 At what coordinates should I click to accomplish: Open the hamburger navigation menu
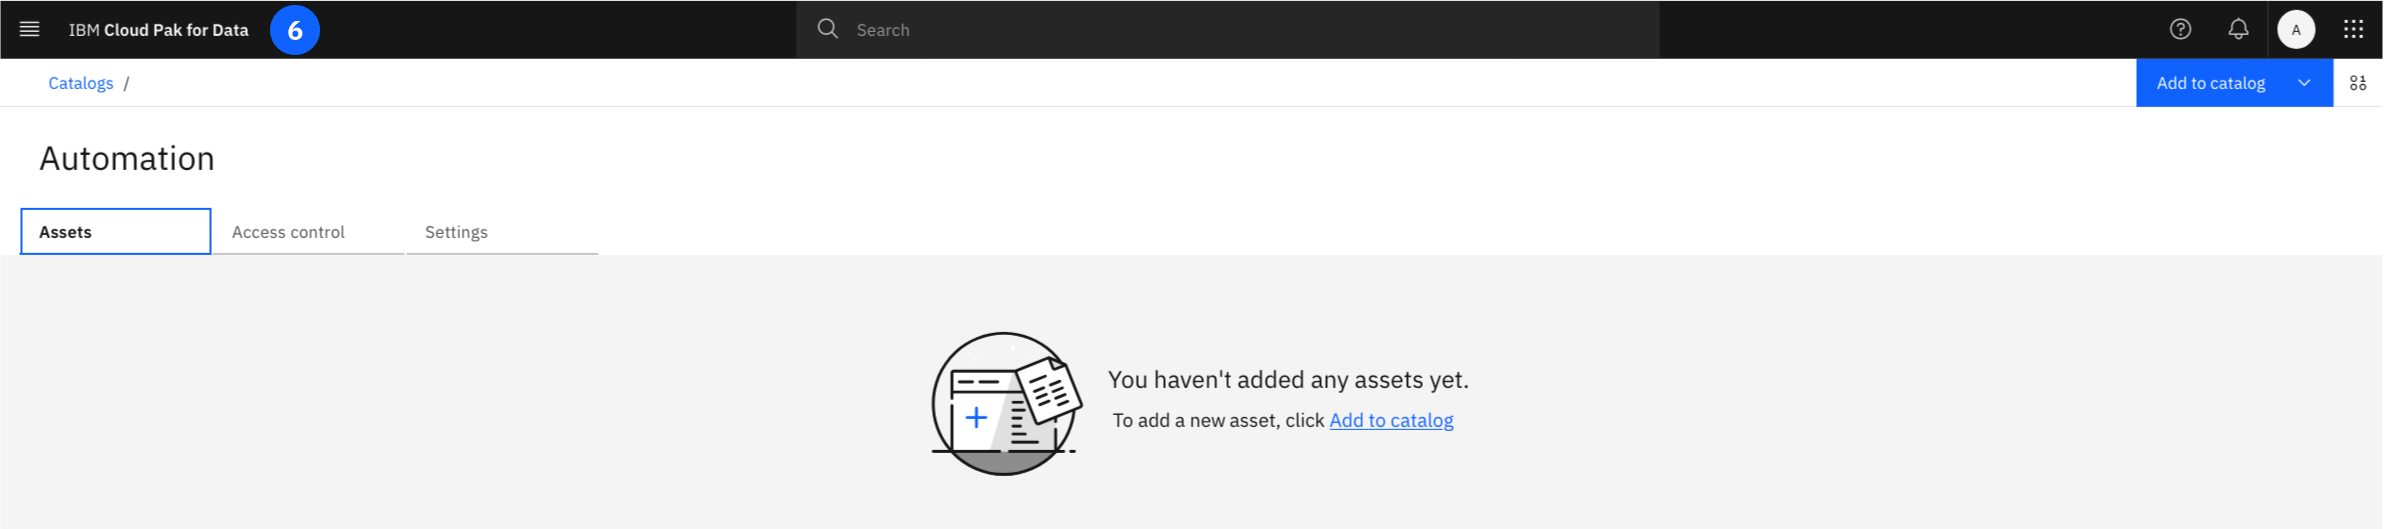[30, 29]
